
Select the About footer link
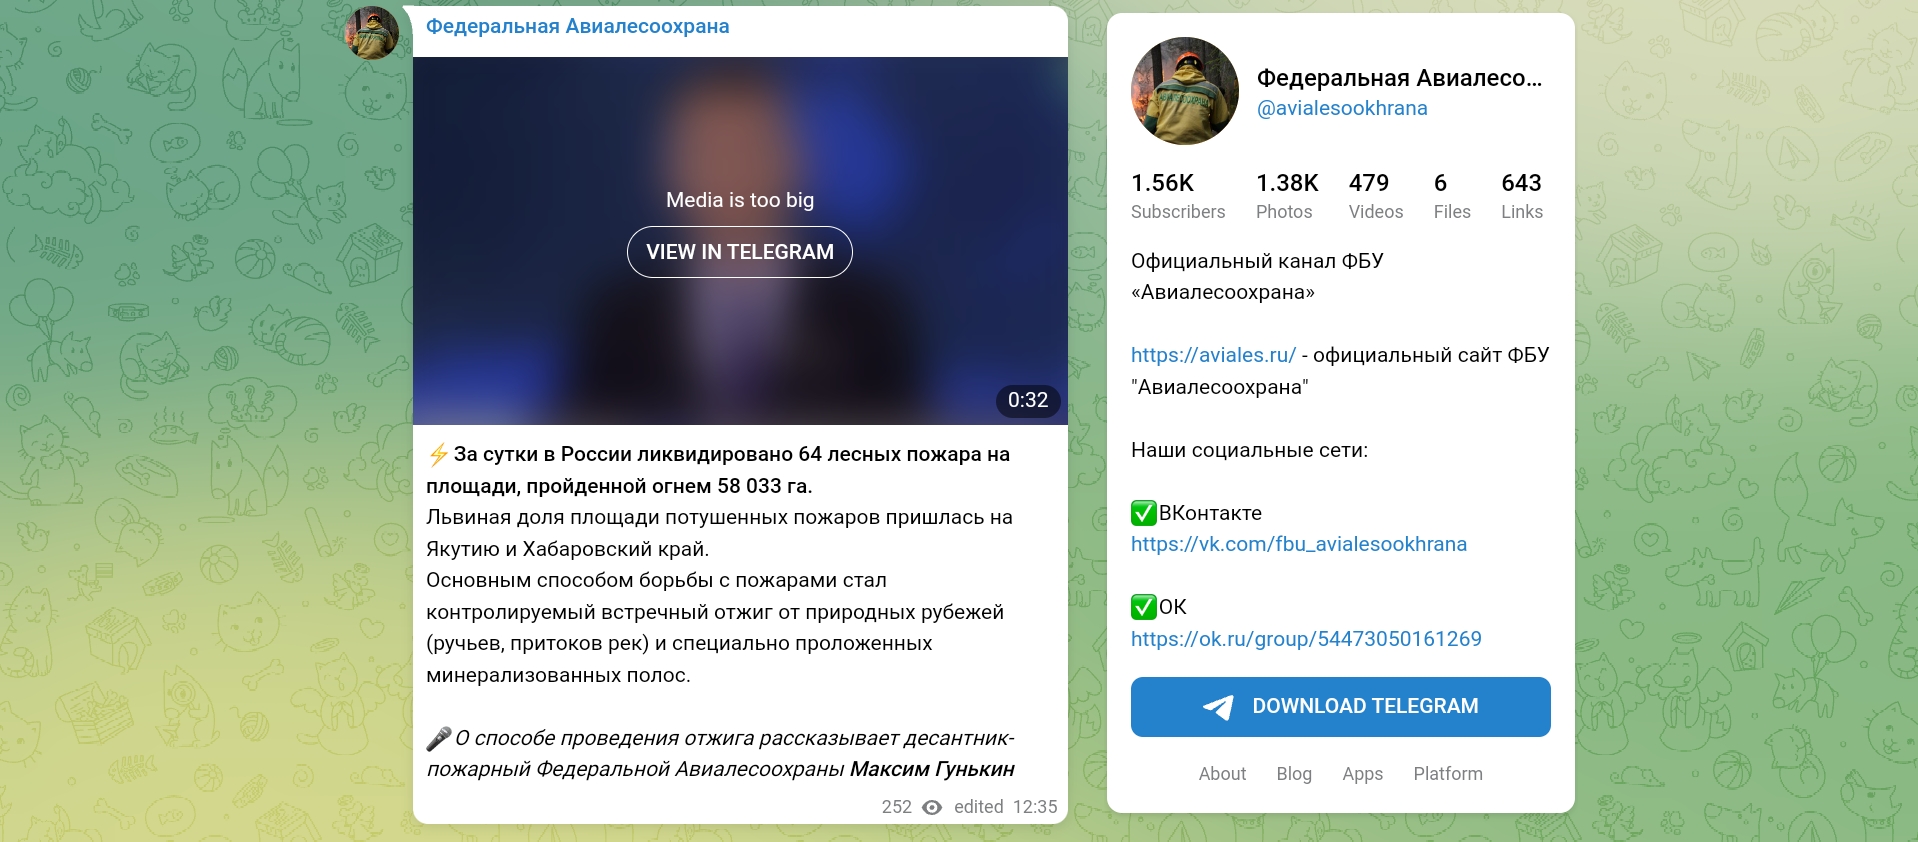(1222, 774)
